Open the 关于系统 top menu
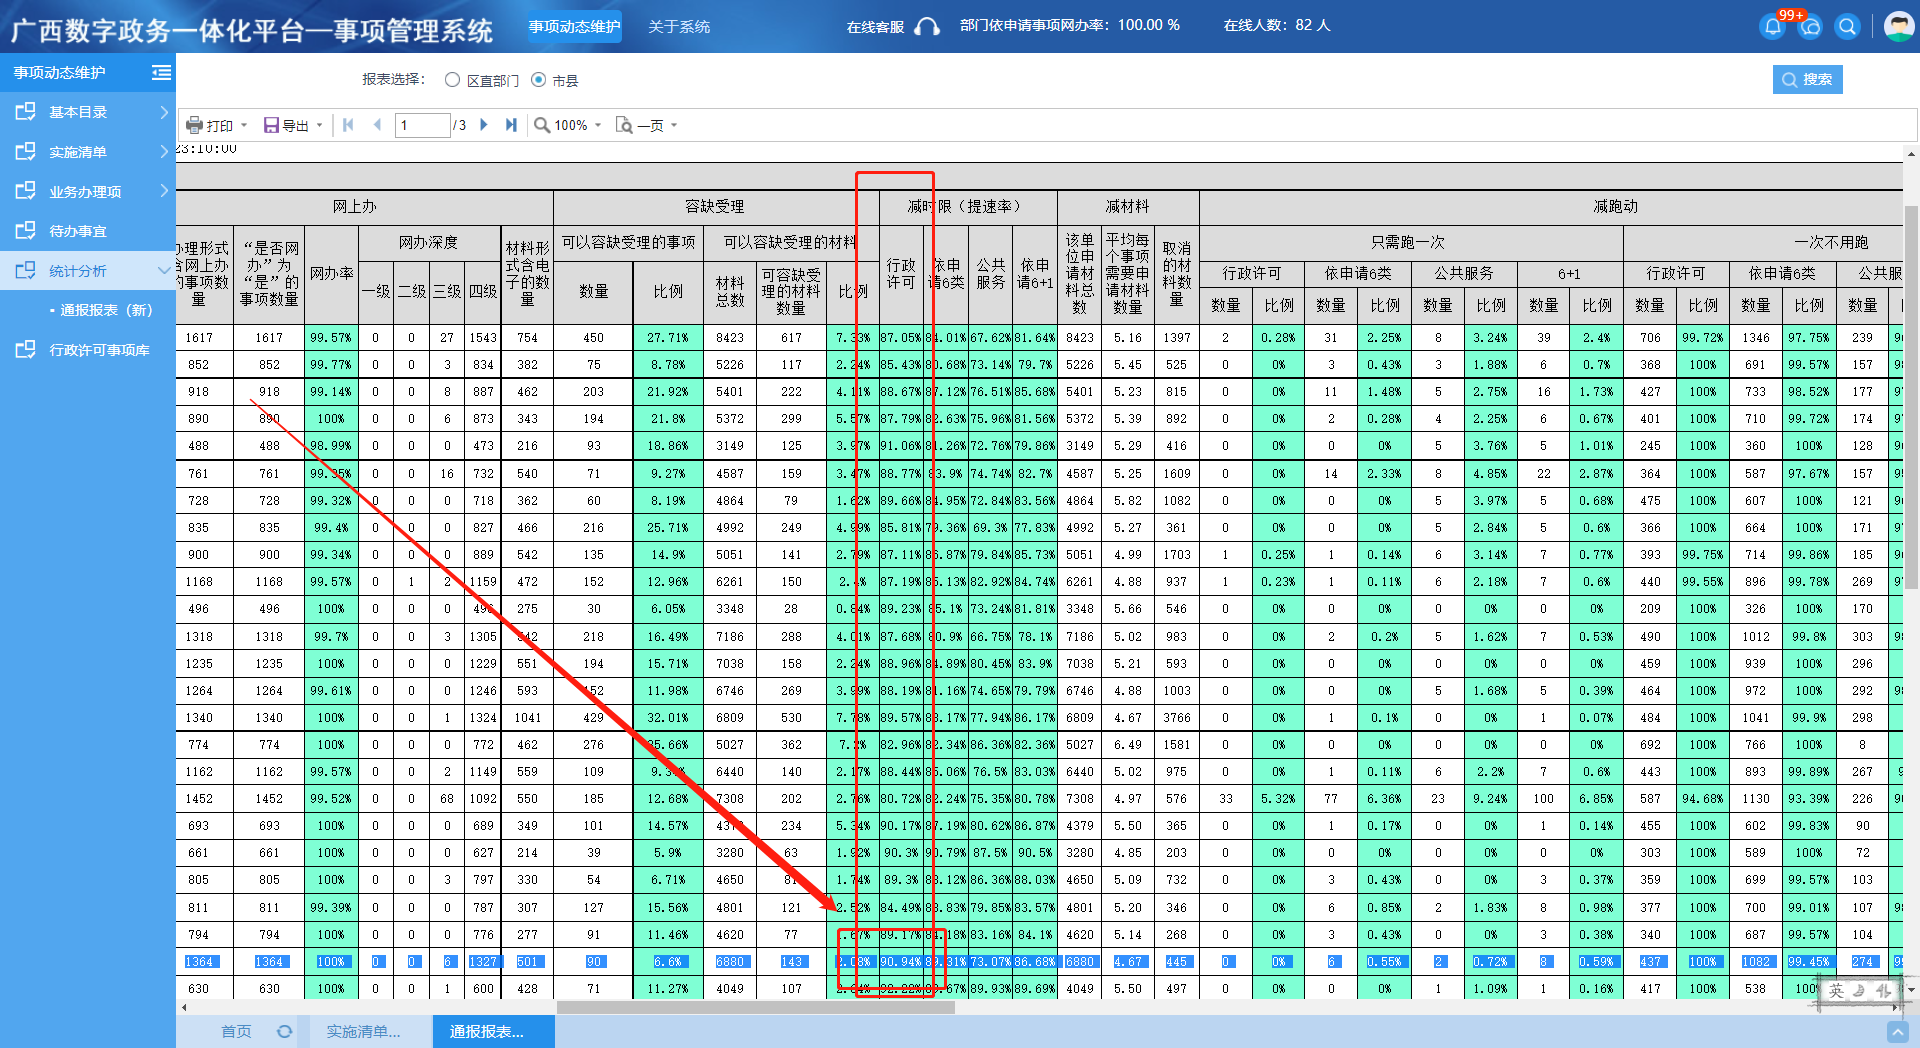 click(679, 27)
